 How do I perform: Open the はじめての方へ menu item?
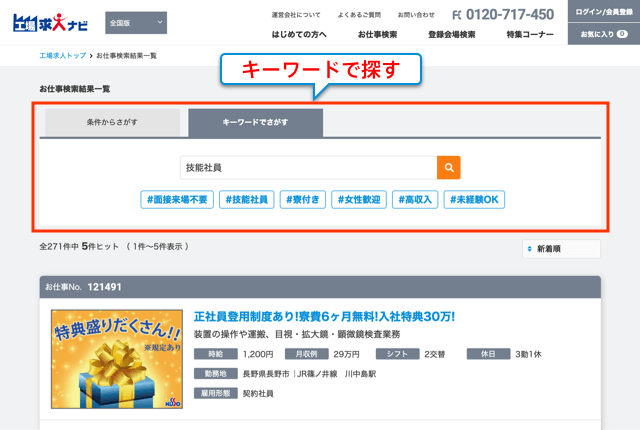click(x=299, y=34)
